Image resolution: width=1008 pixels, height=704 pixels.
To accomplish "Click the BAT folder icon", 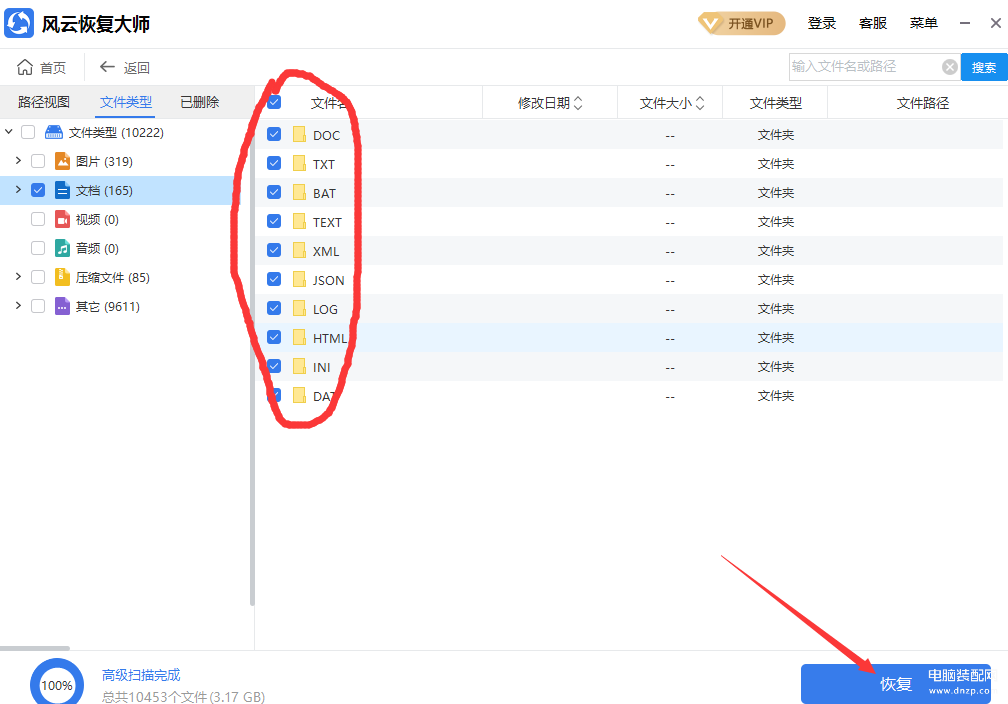I will (x=299, y=192).
